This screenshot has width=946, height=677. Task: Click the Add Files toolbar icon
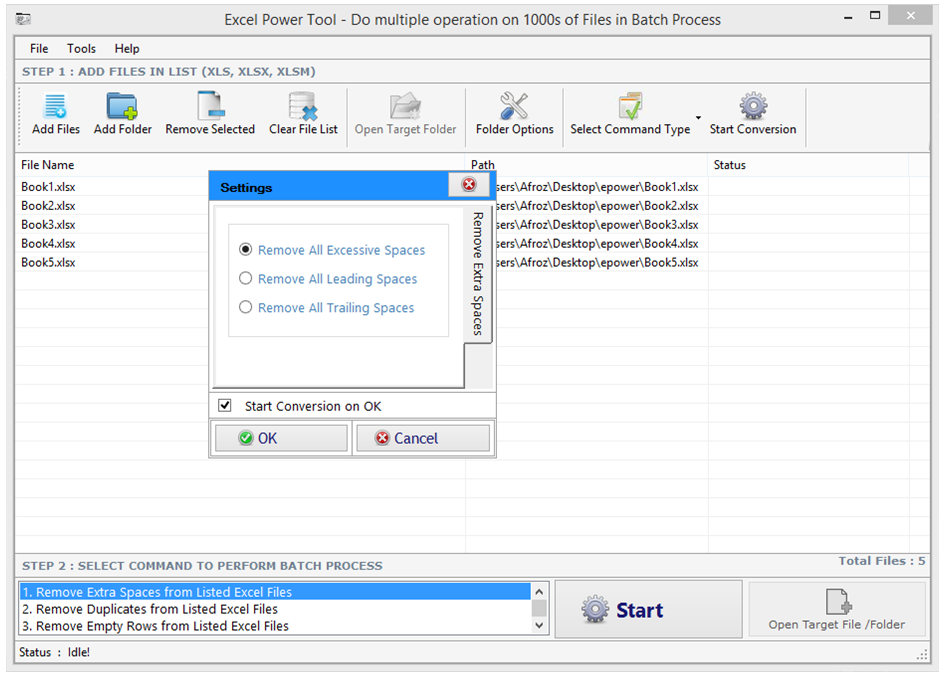(x=56, y=106)
